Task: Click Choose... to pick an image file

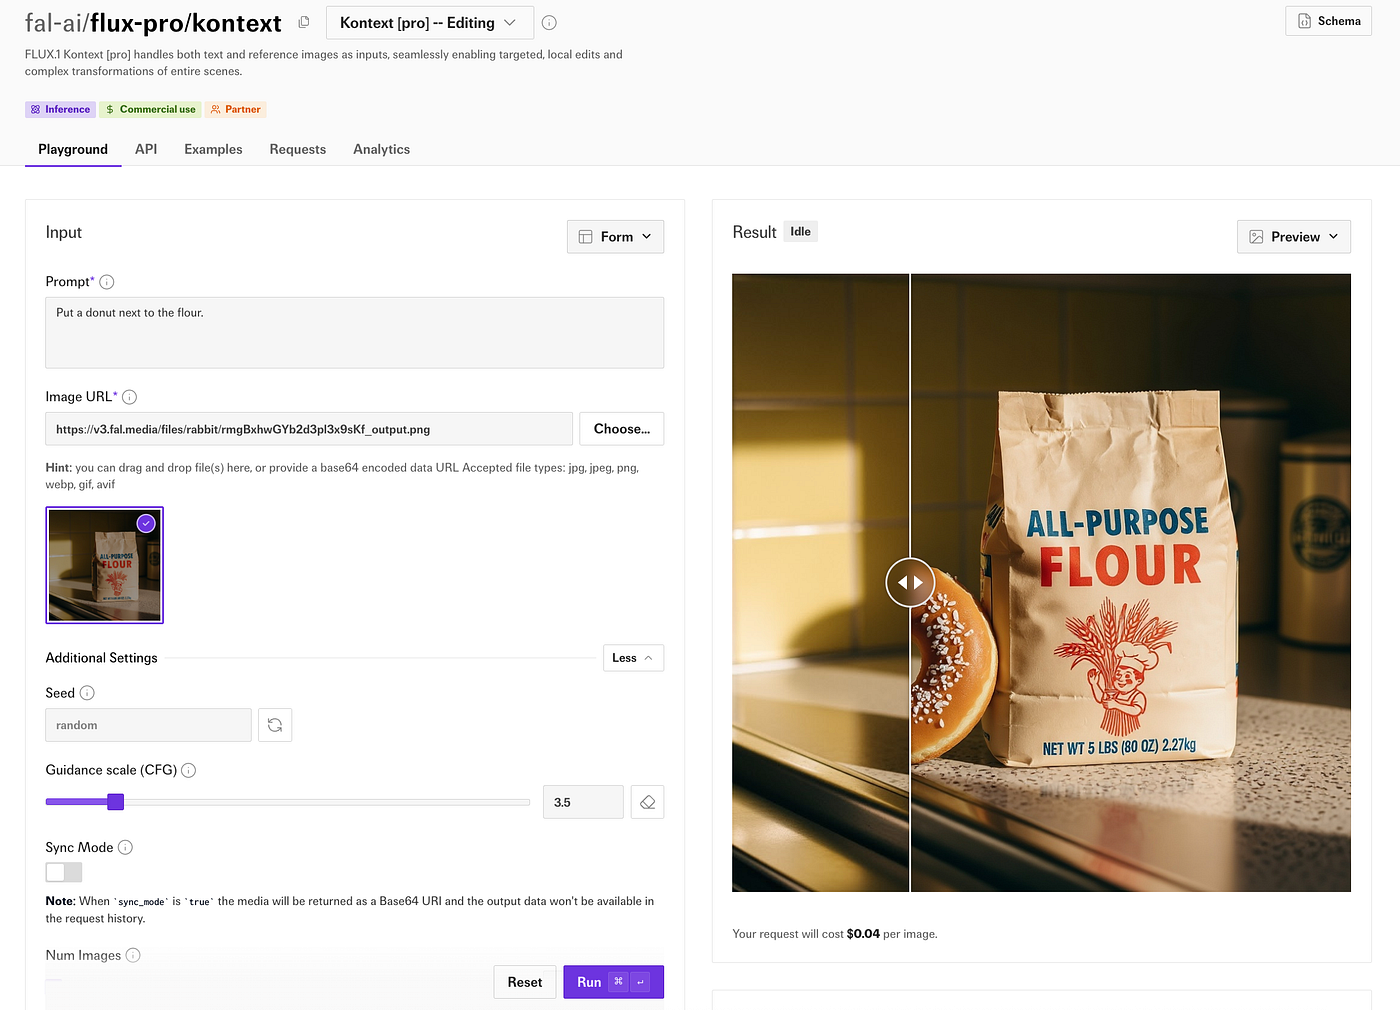Action: click(x=621, y=429)
